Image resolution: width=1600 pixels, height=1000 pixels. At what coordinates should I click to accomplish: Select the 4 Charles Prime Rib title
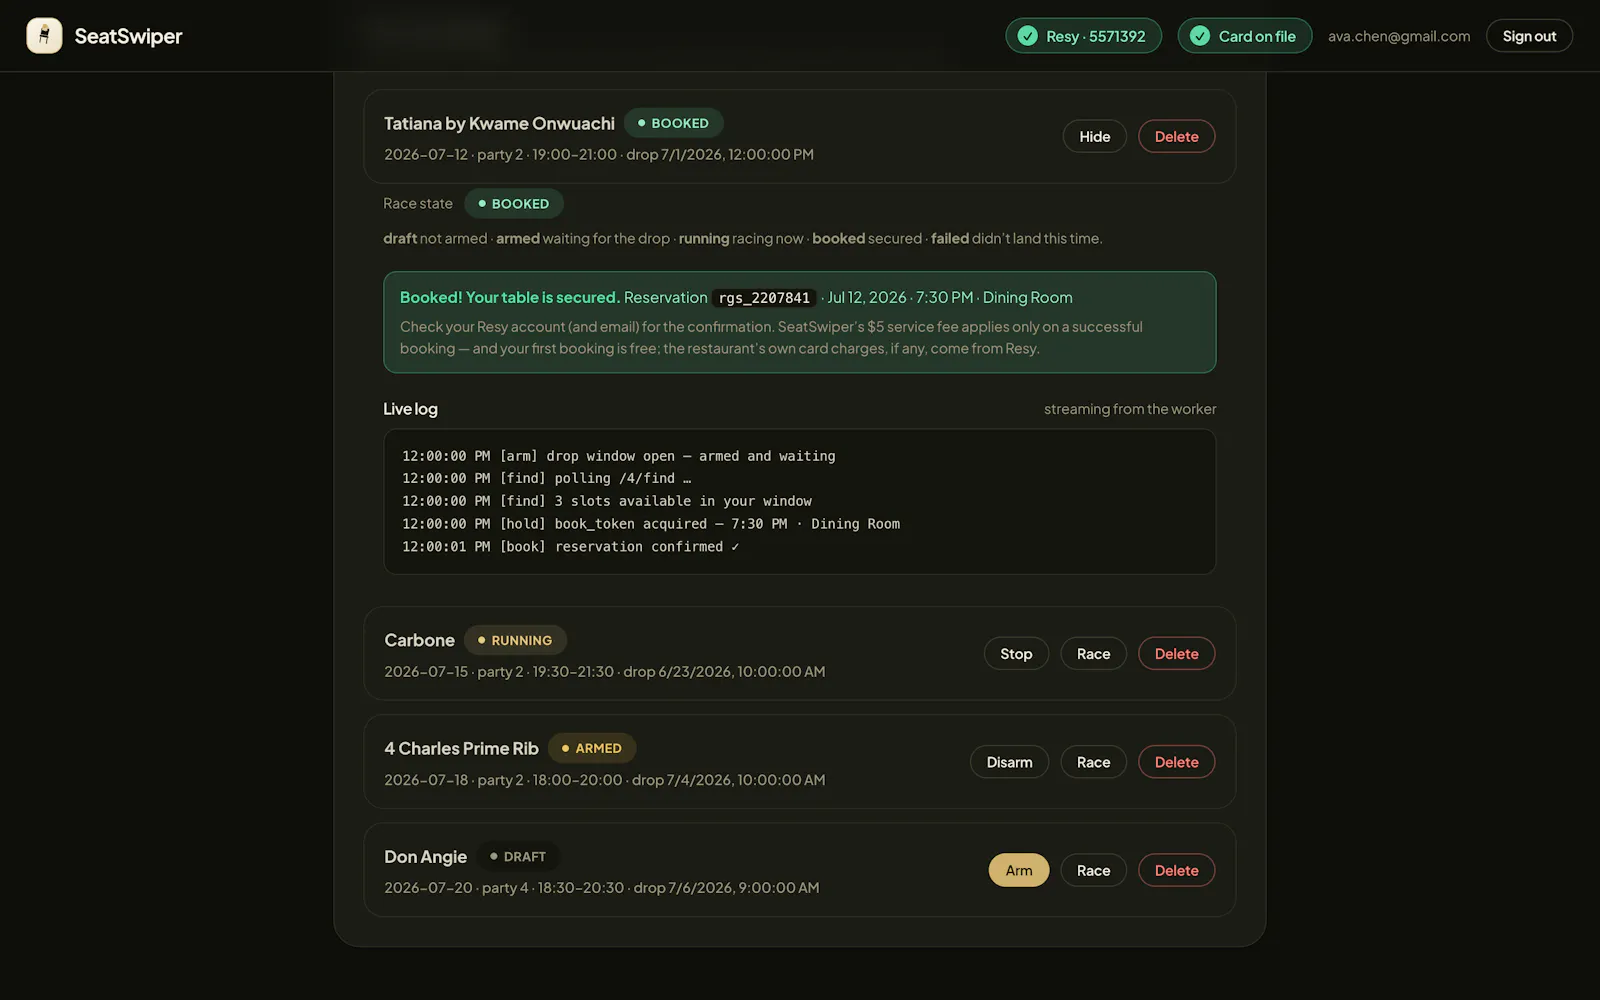coord(461,748)
